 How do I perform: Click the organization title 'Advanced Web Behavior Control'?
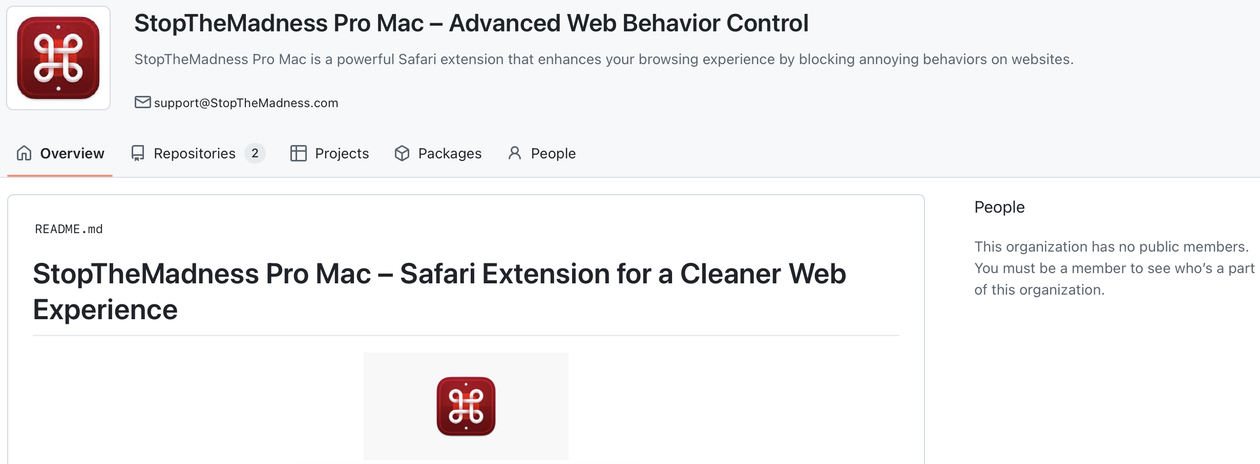pos(471,23)
